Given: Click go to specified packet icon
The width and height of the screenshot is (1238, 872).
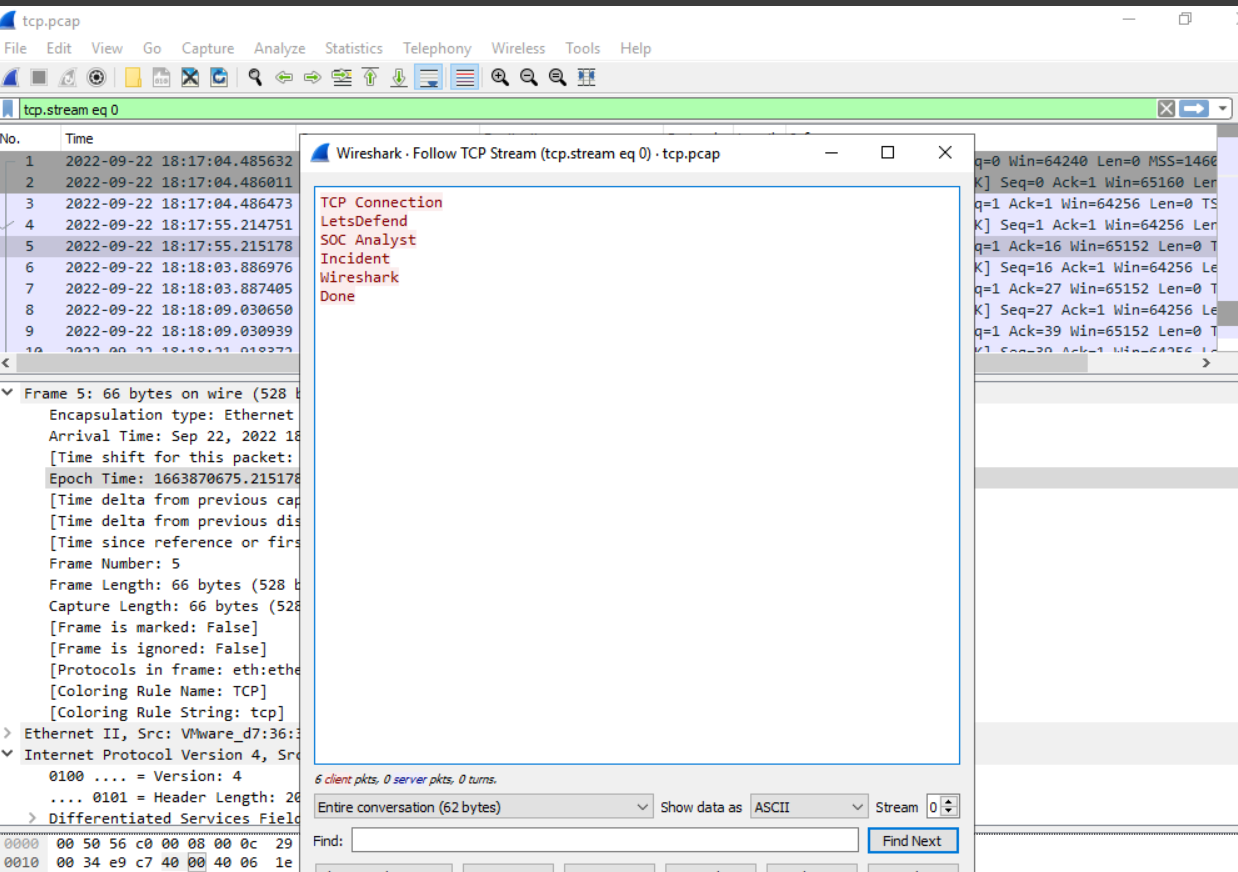Looking at the screenshot, I should (x=341, y=77).
